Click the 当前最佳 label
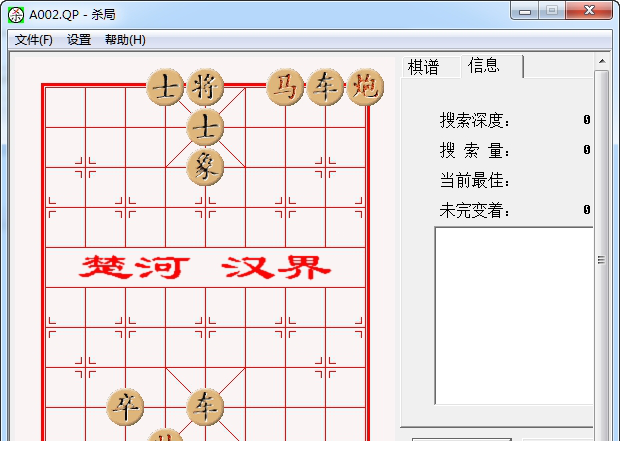 pyautogui.click(x=474, y=180)
